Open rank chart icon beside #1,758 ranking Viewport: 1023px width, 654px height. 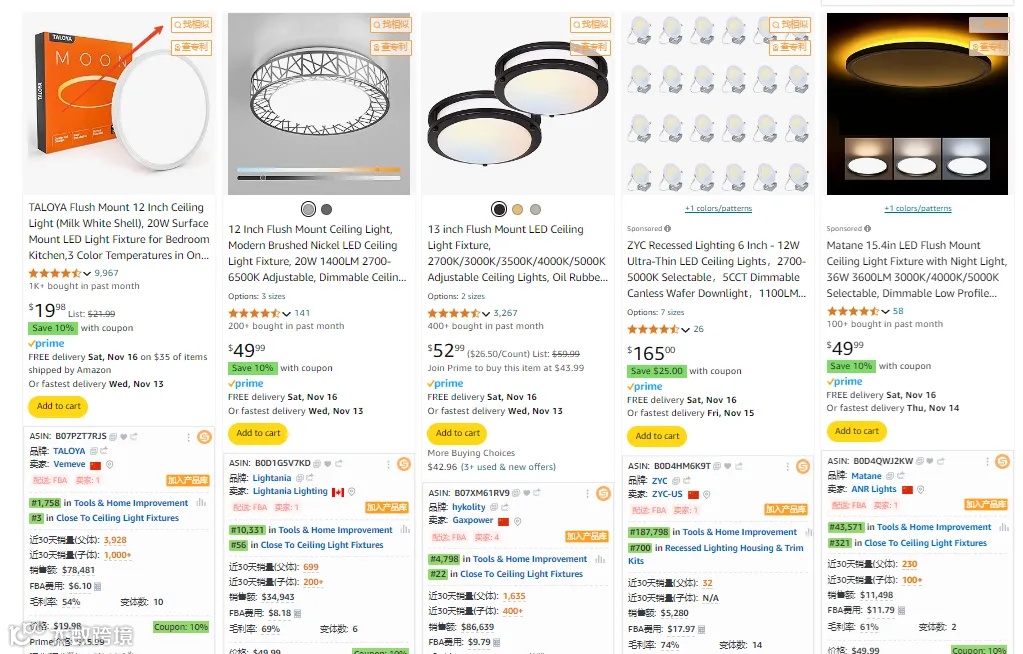pyautogui.click(x=201, y=503)
